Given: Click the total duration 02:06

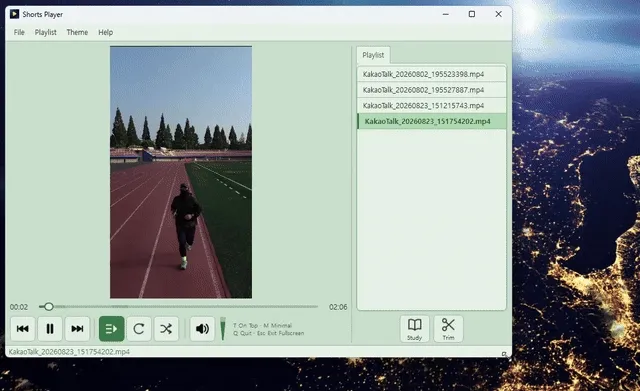Looking at the screenshot, I should pyautogui.click(x=338, y=307).
